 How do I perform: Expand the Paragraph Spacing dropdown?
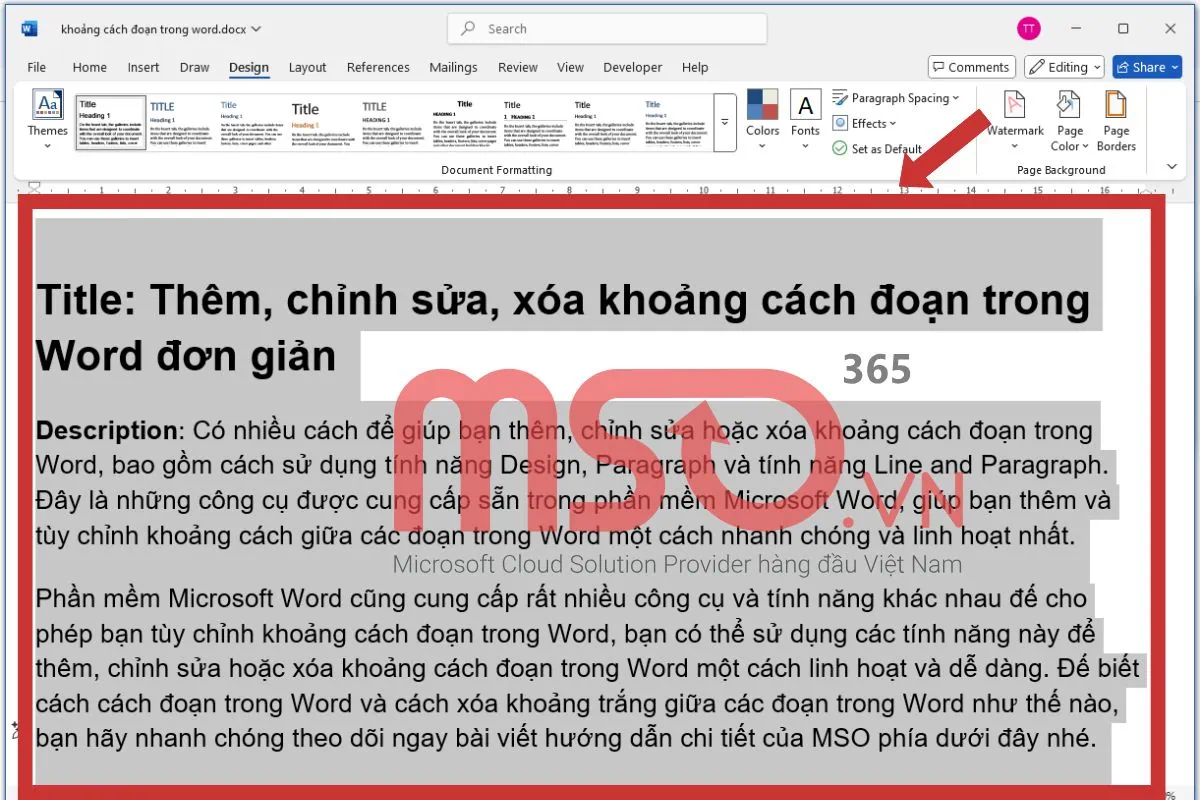[896, 98]
